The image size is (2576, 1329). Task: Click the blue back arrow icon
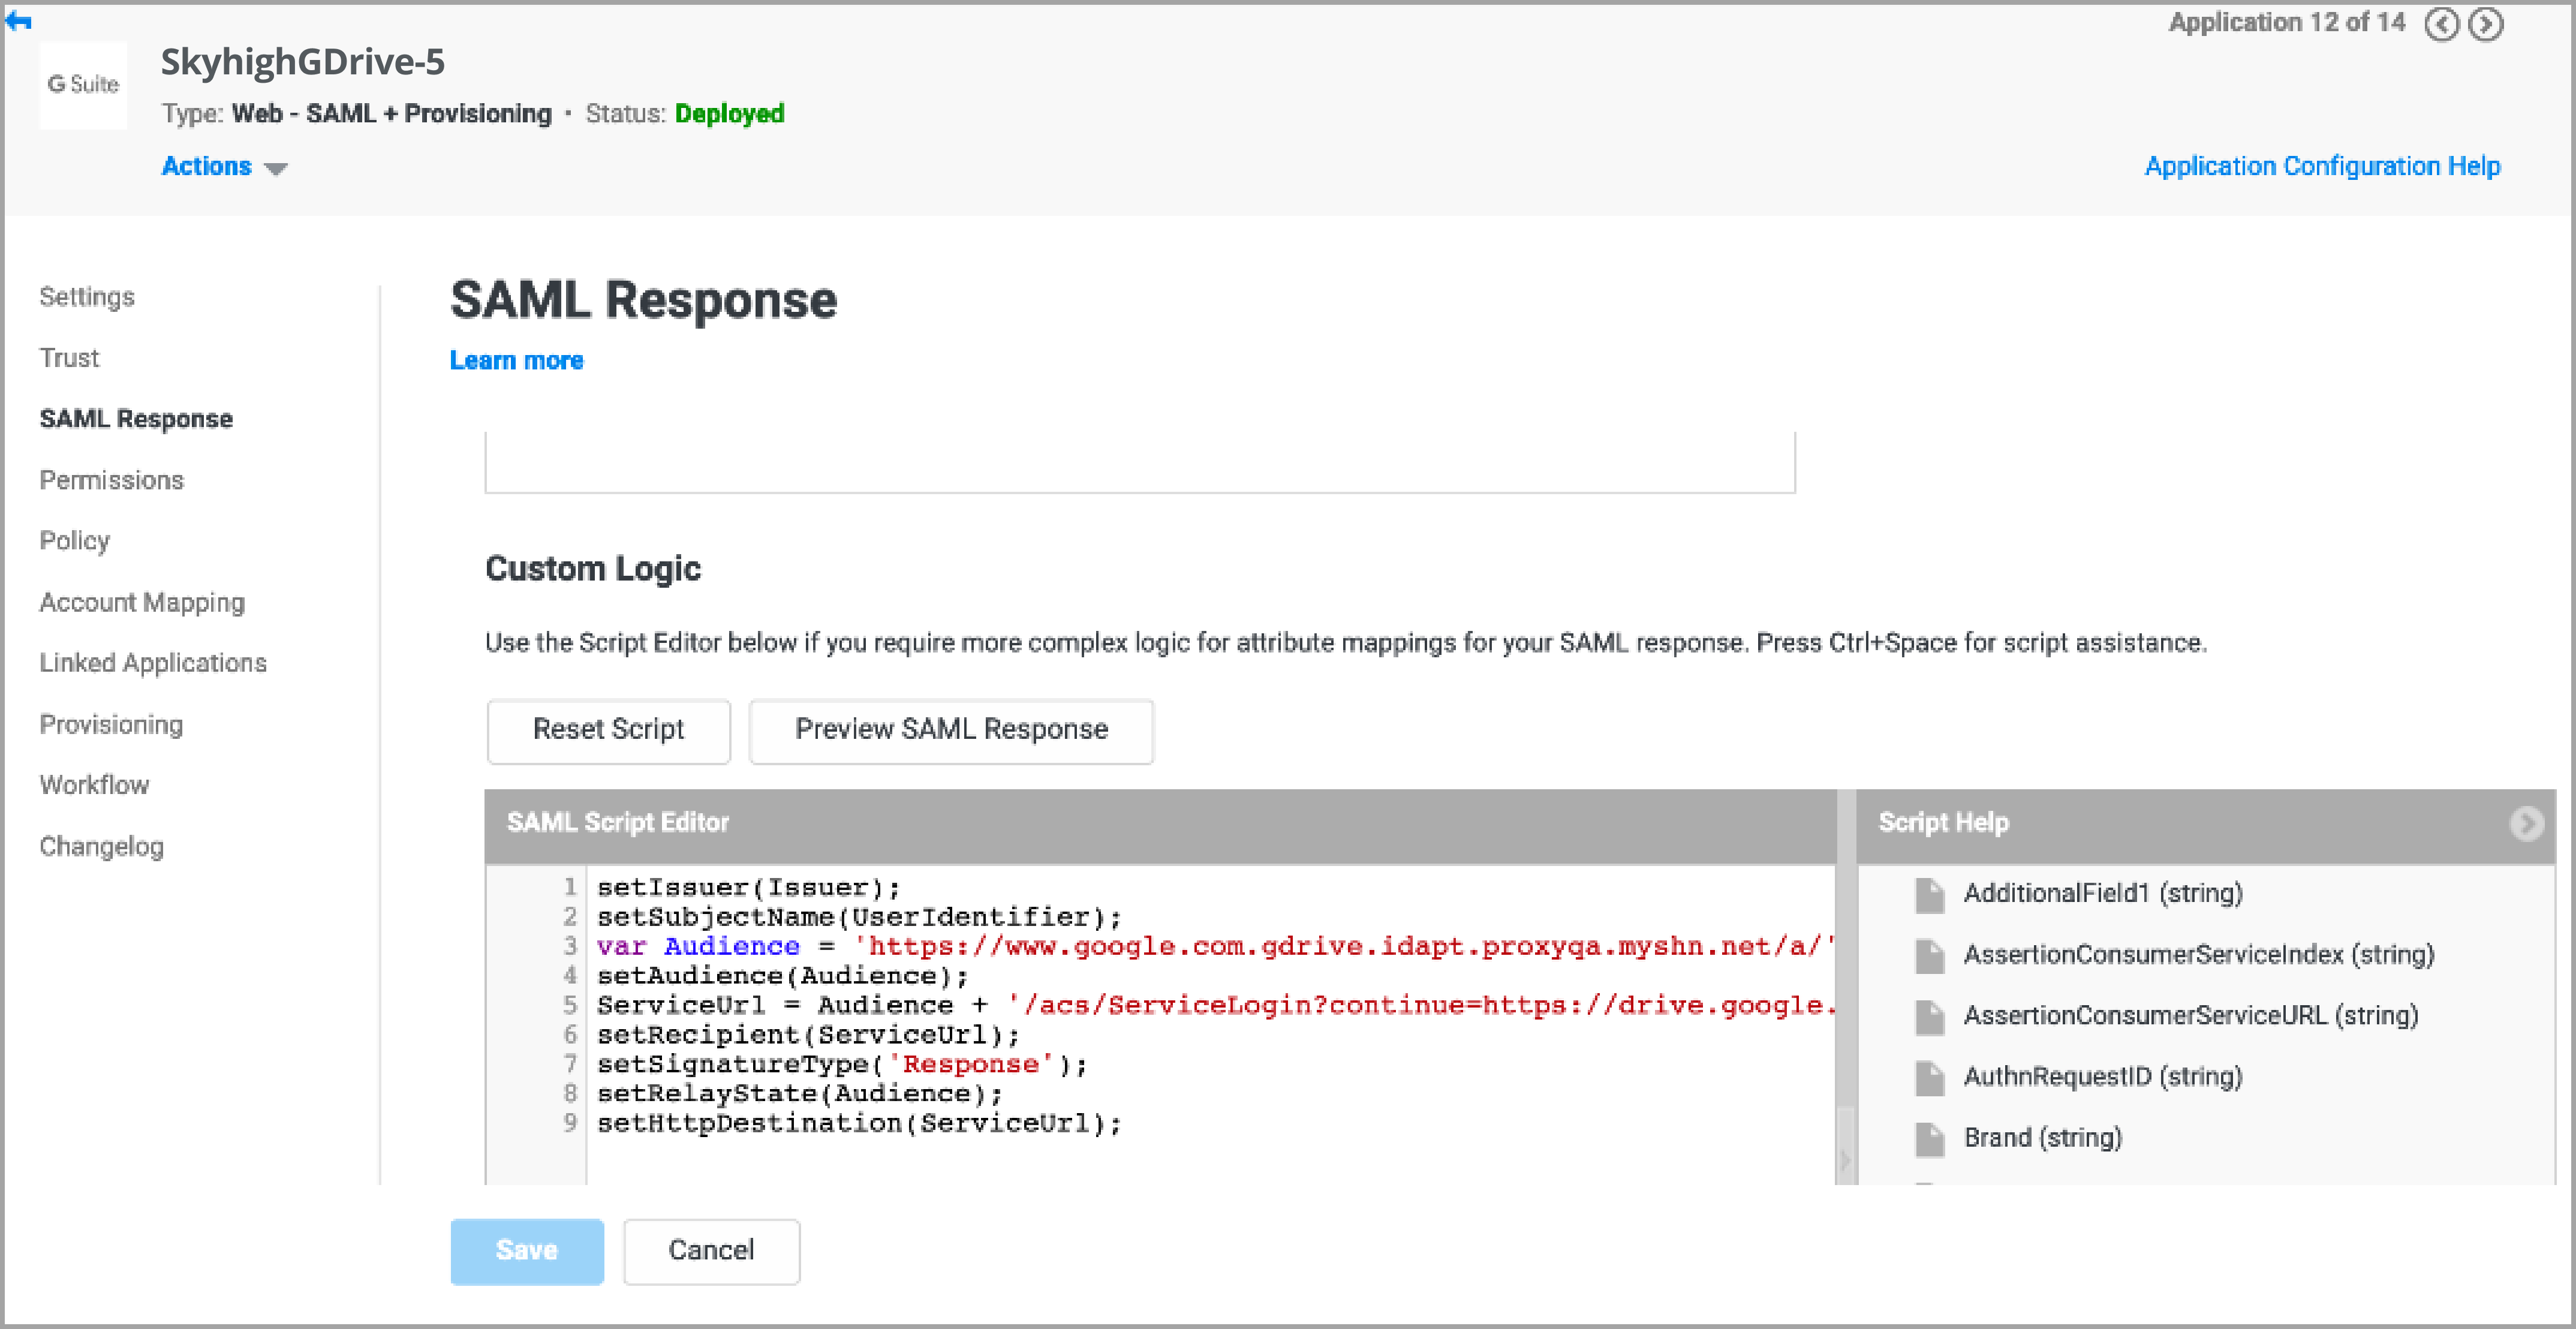pos(18,21)
